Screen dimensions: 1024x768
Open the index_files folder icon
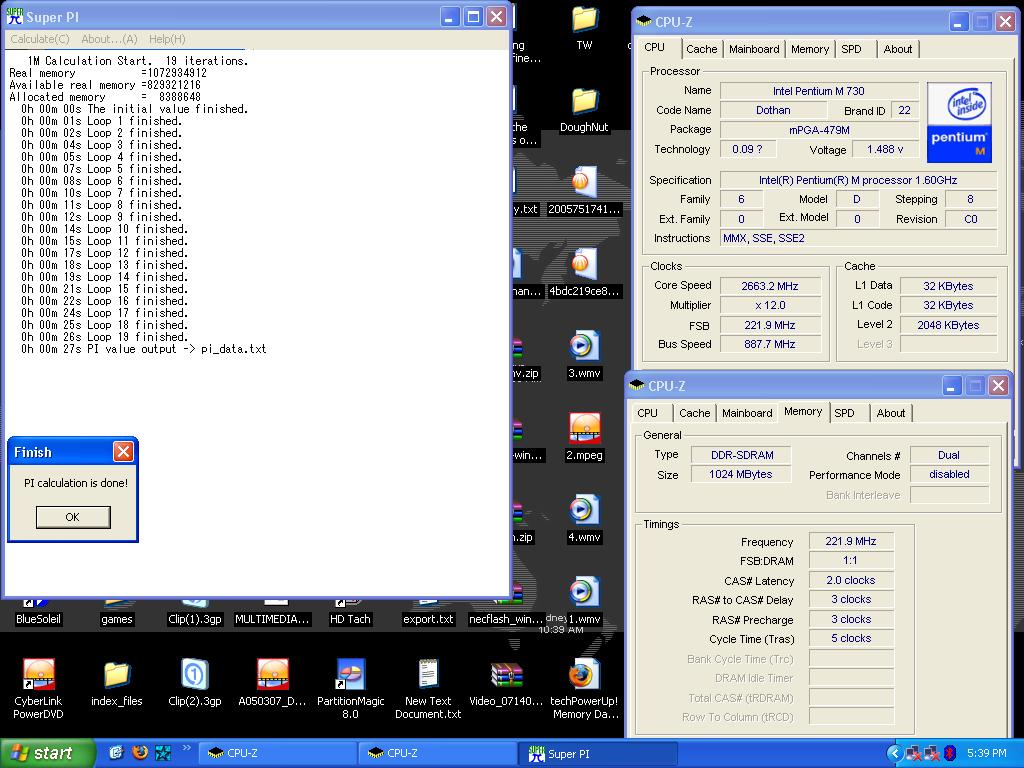pyautogui.click(x=117, y=674)
